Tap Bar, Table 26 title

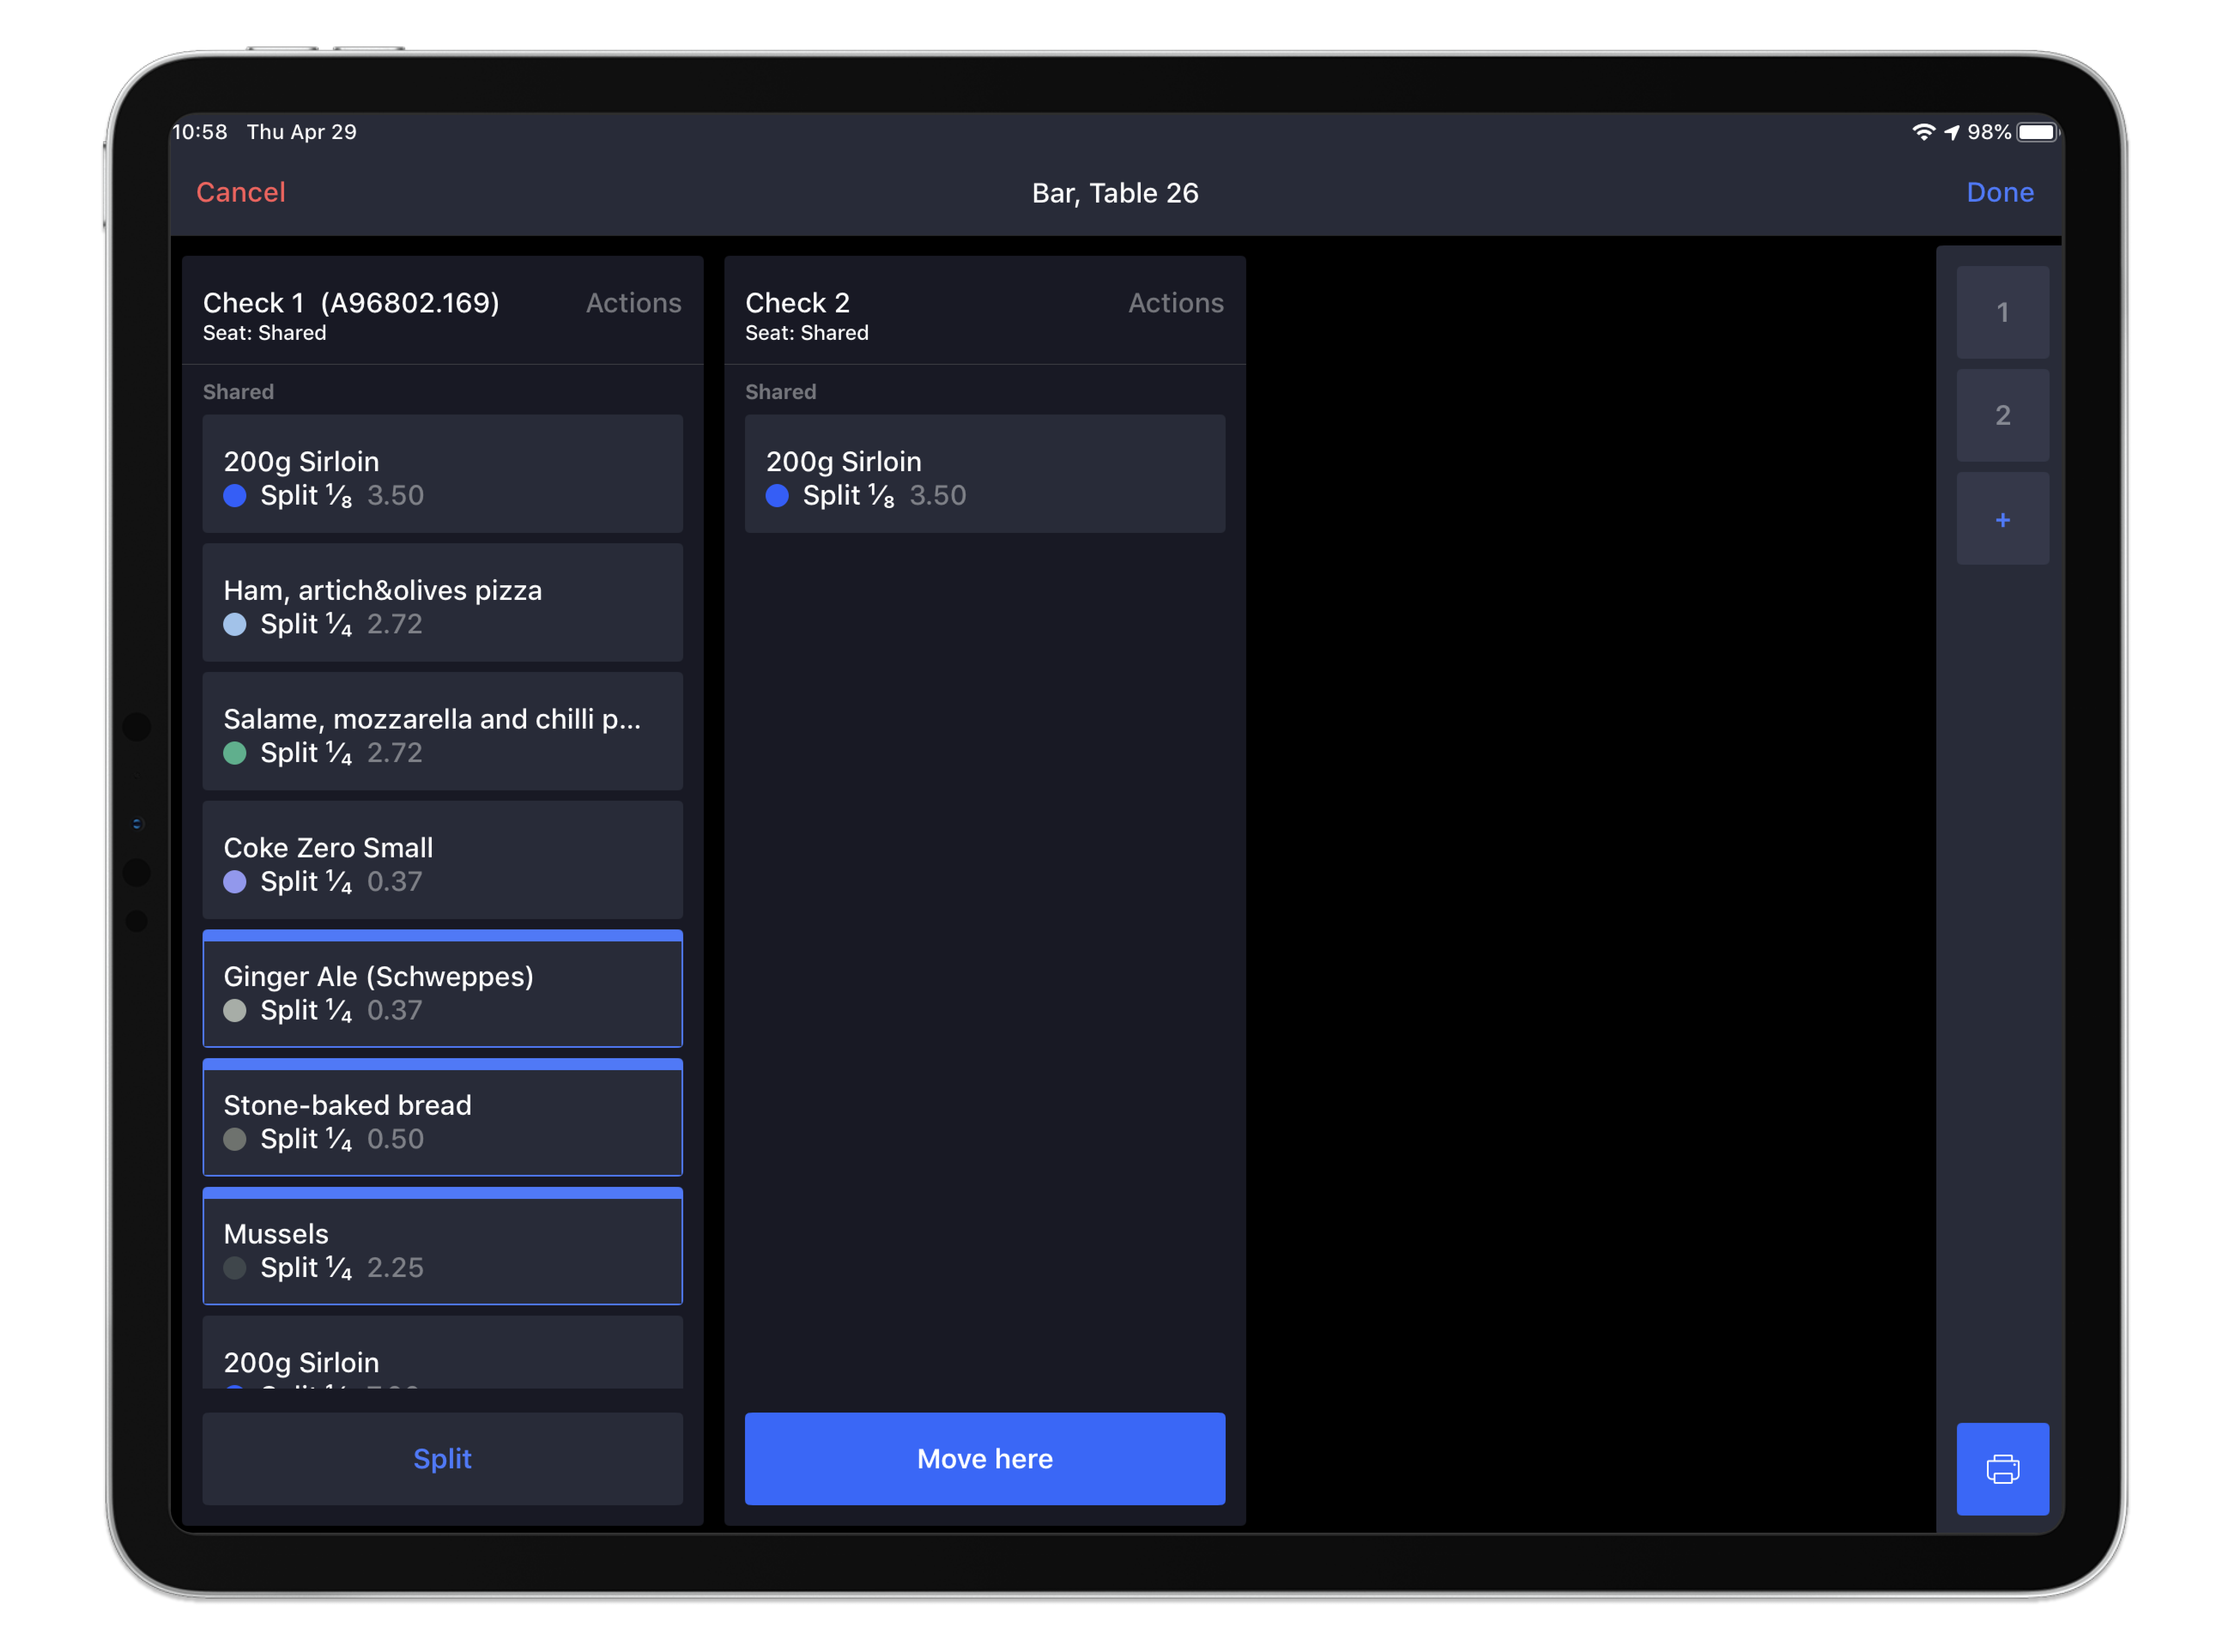click(1114, 193)
